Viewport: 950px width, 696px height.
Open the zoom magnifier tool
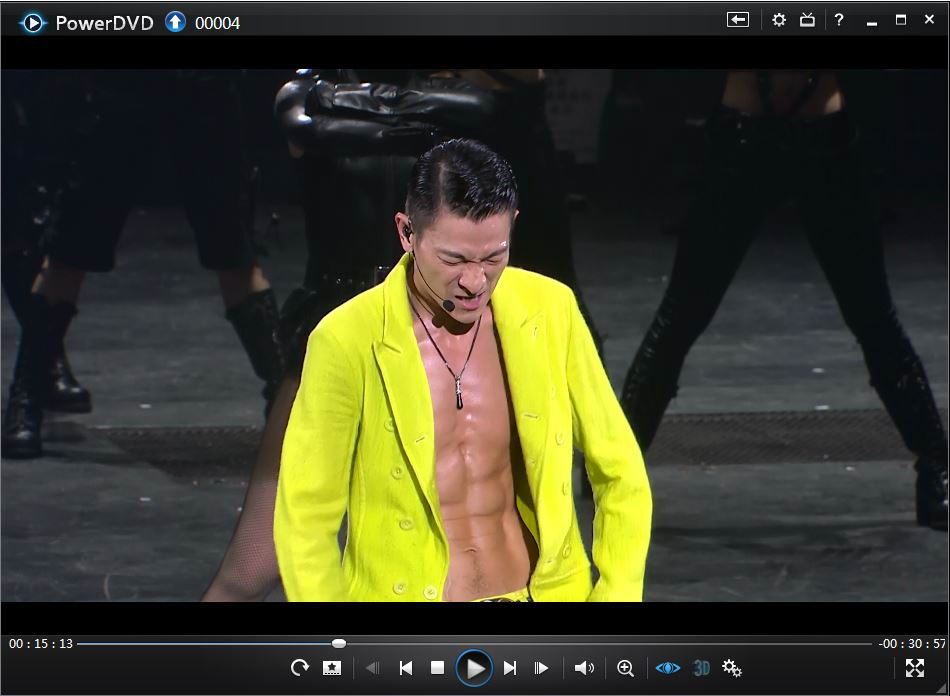[625, 668]
